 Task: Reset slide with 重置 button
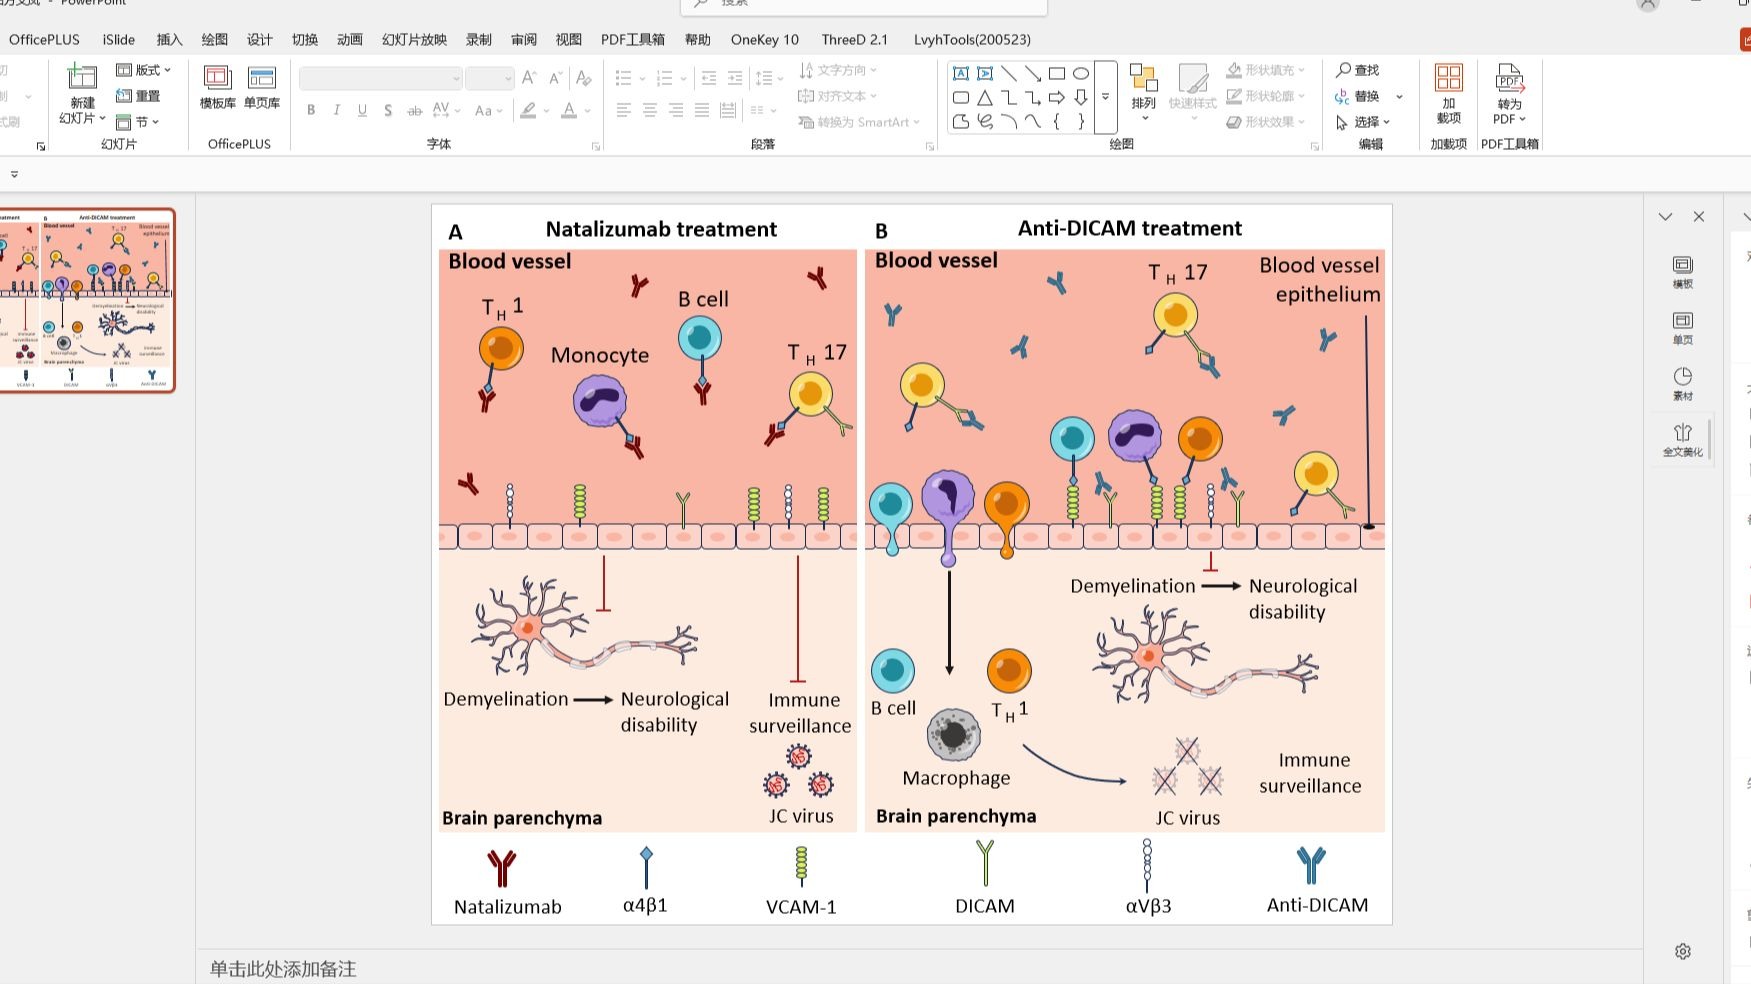pos(138,96)
